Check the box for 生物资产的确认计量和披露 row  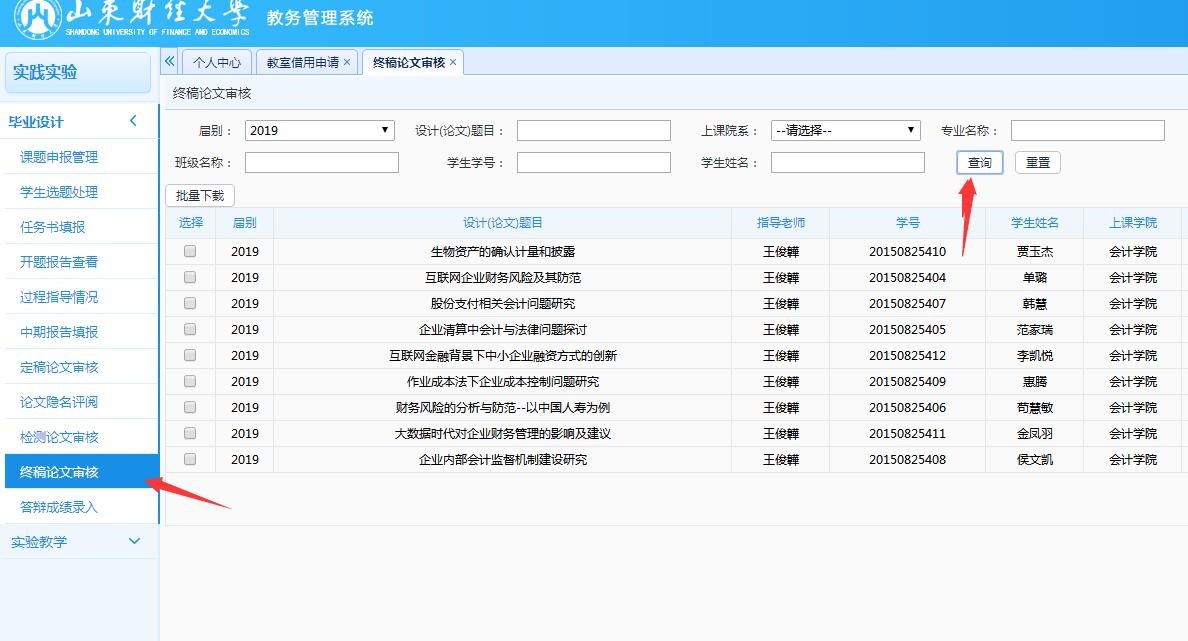tap(190, 252)
